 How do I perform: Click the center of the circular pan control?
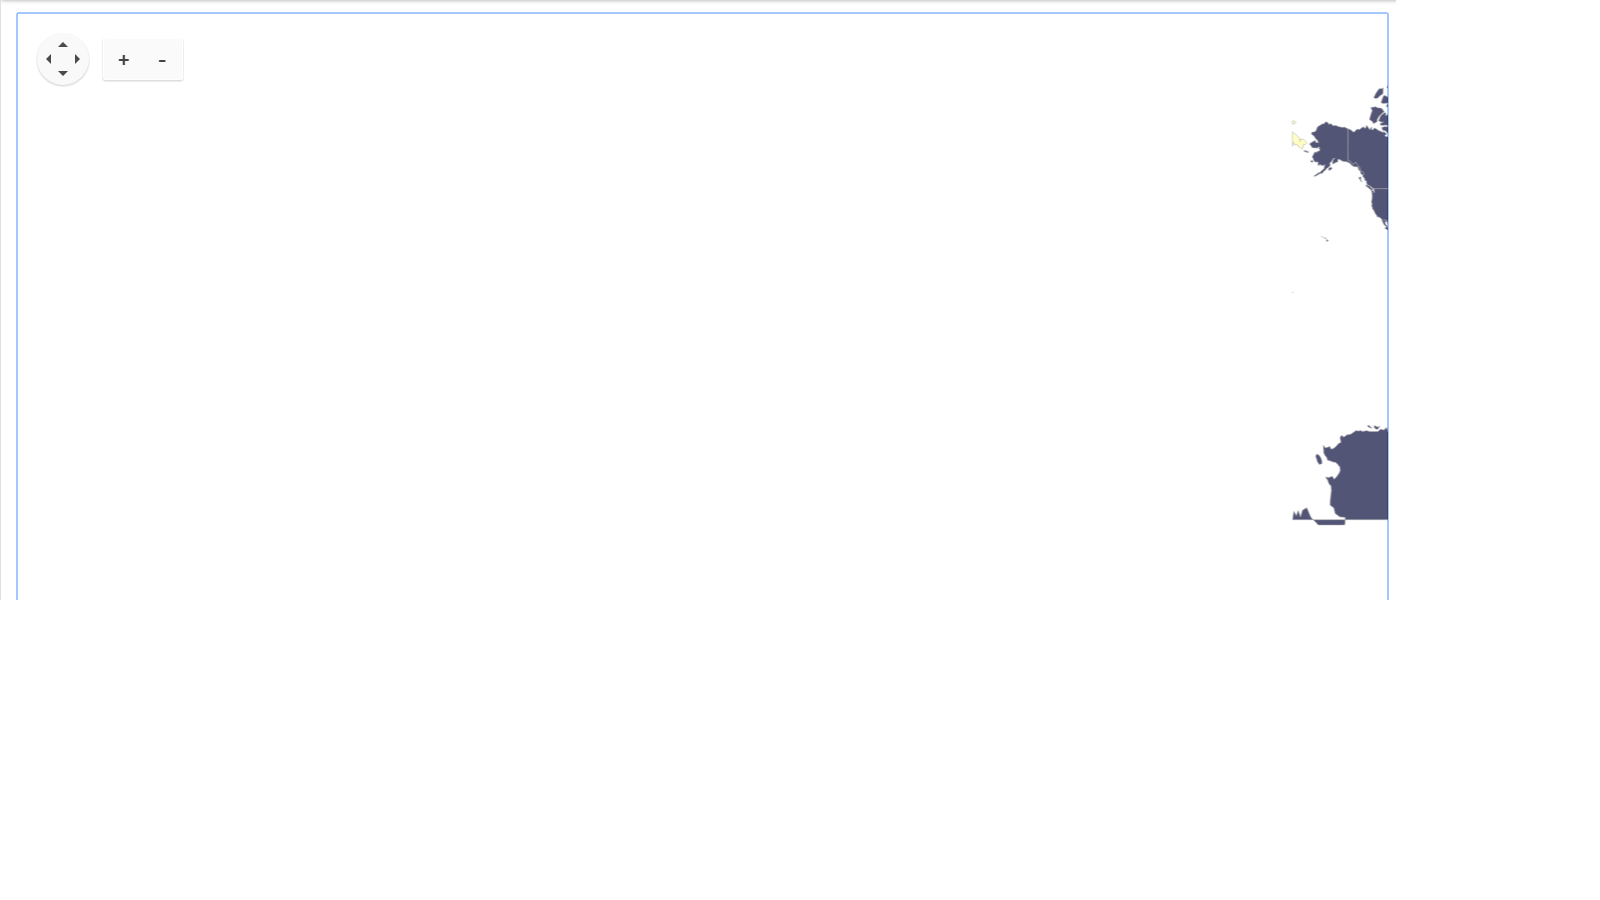(x=63, y=59)
